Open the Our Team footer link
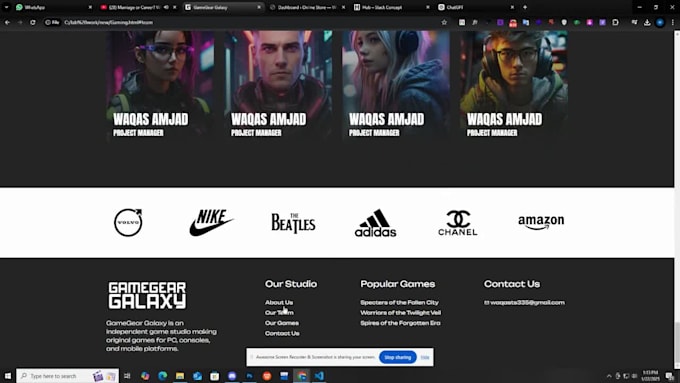This screenshot has width=680, height=383. pos(279,312)
